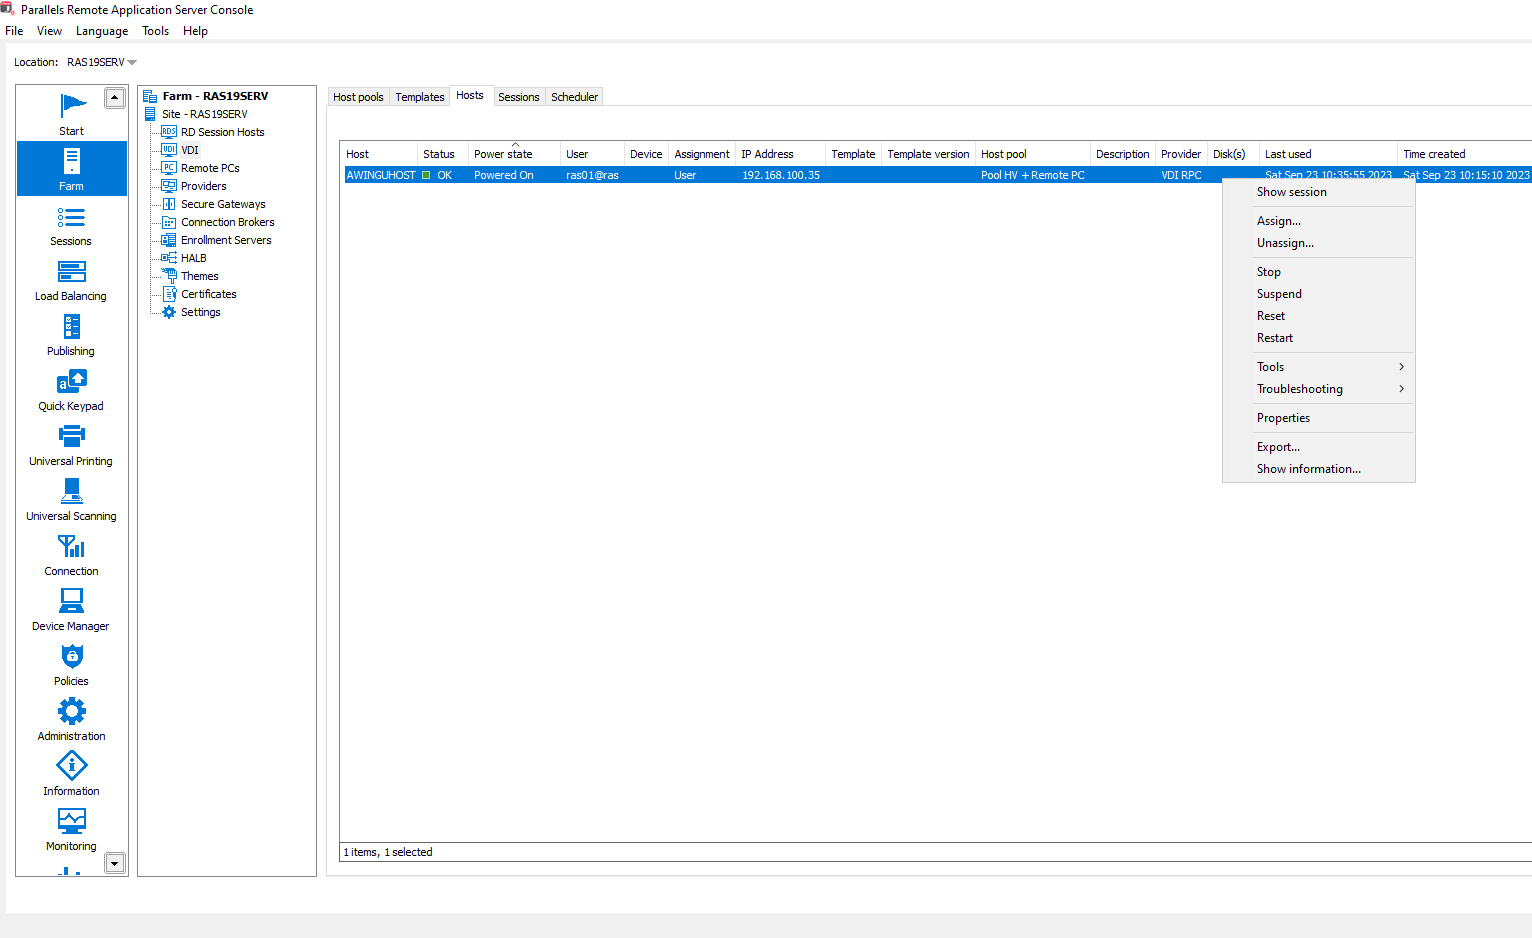Screen dimensions: 1532x938
Task: Switch to the Host pools tab
Action: pyautogui.click(x=358, y=97)
